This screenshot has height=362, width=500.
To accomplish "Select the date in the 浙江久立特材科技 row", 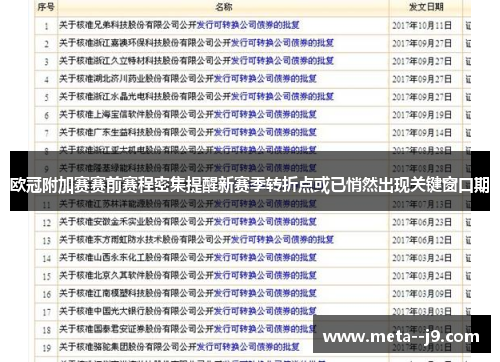I will [422, 61].
